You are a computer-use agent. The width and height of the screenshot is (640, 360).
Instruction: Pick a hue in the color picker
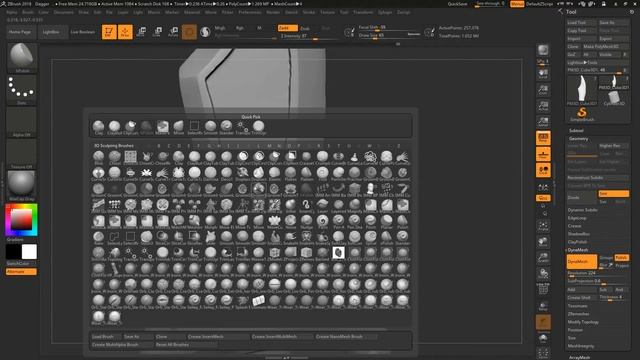[x=21, y=220]
